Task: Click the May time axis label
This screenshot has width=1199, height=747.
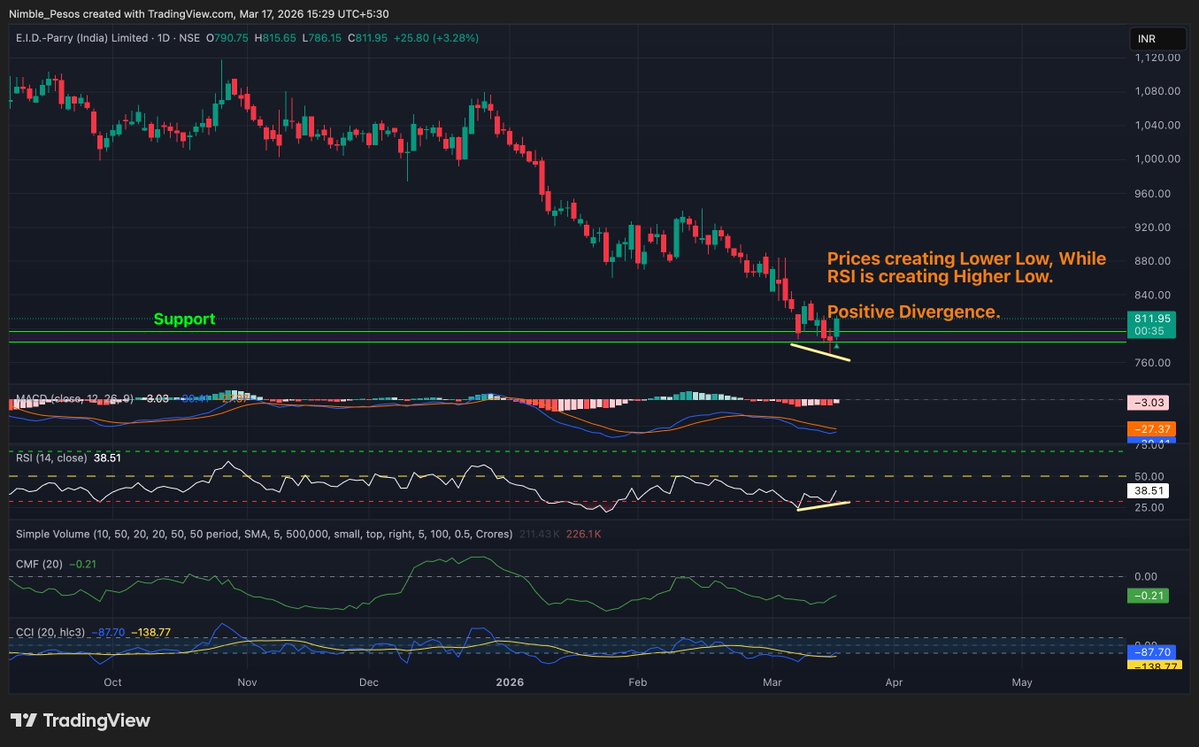Action: 1022,682
